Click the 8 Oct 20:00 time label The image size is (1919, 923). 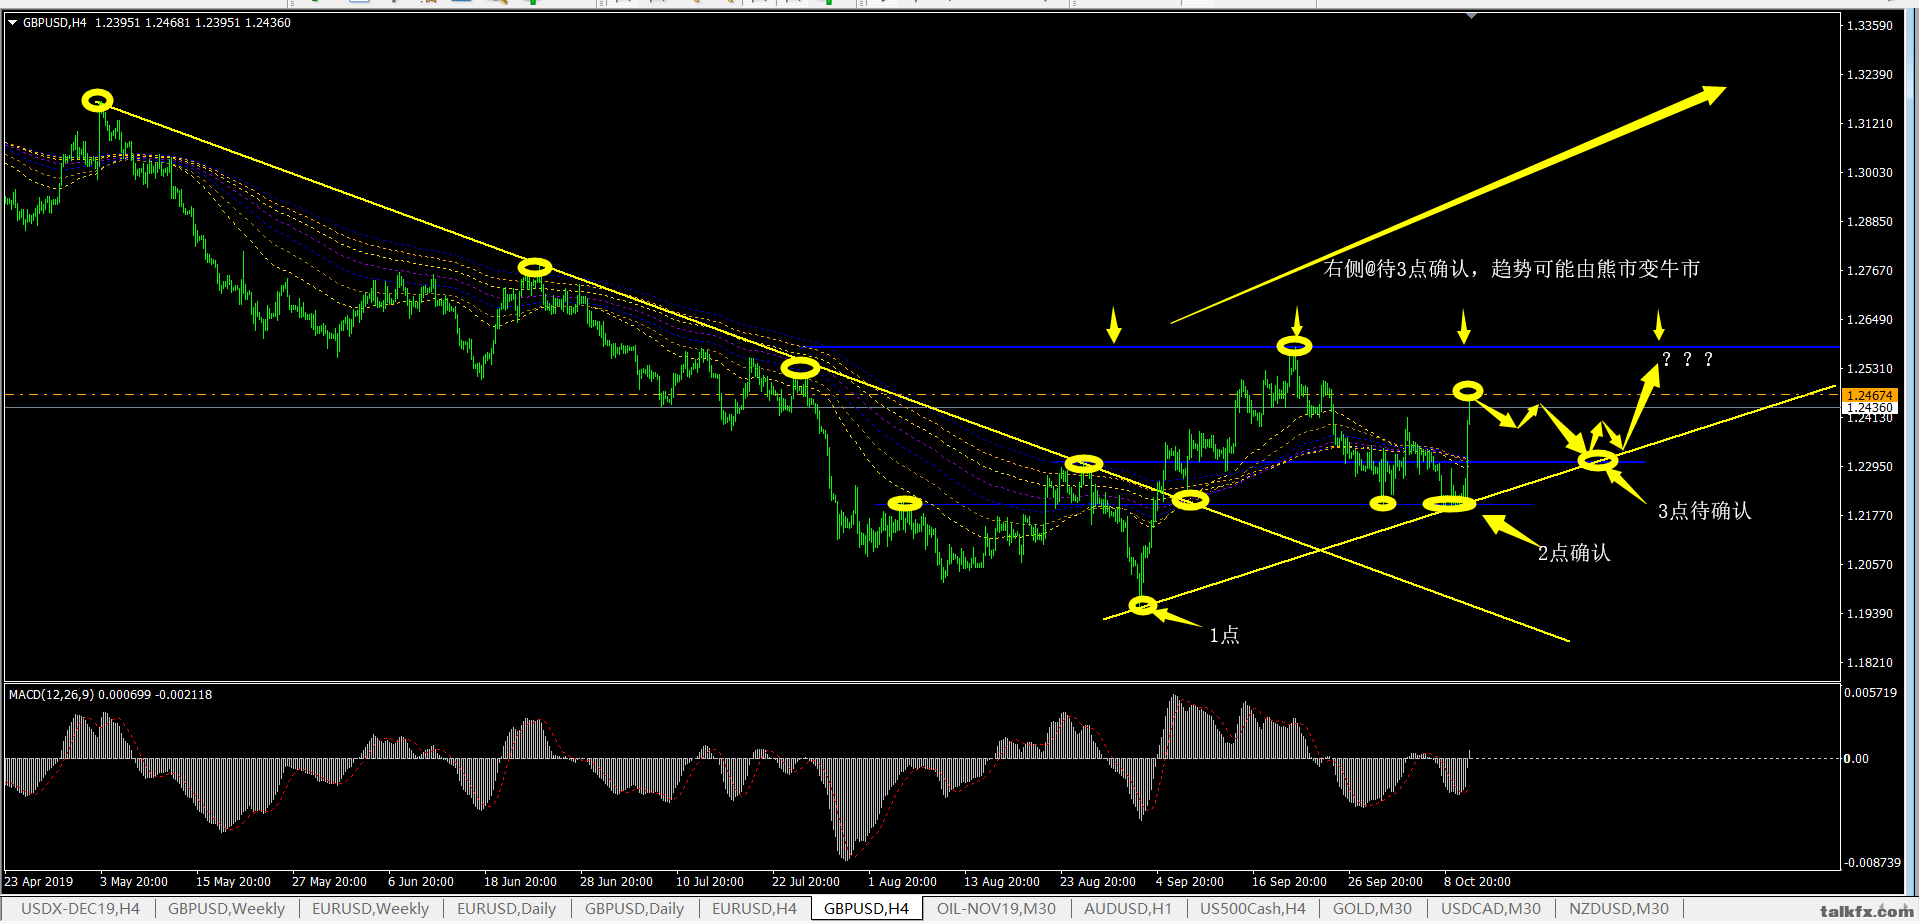1477,881
